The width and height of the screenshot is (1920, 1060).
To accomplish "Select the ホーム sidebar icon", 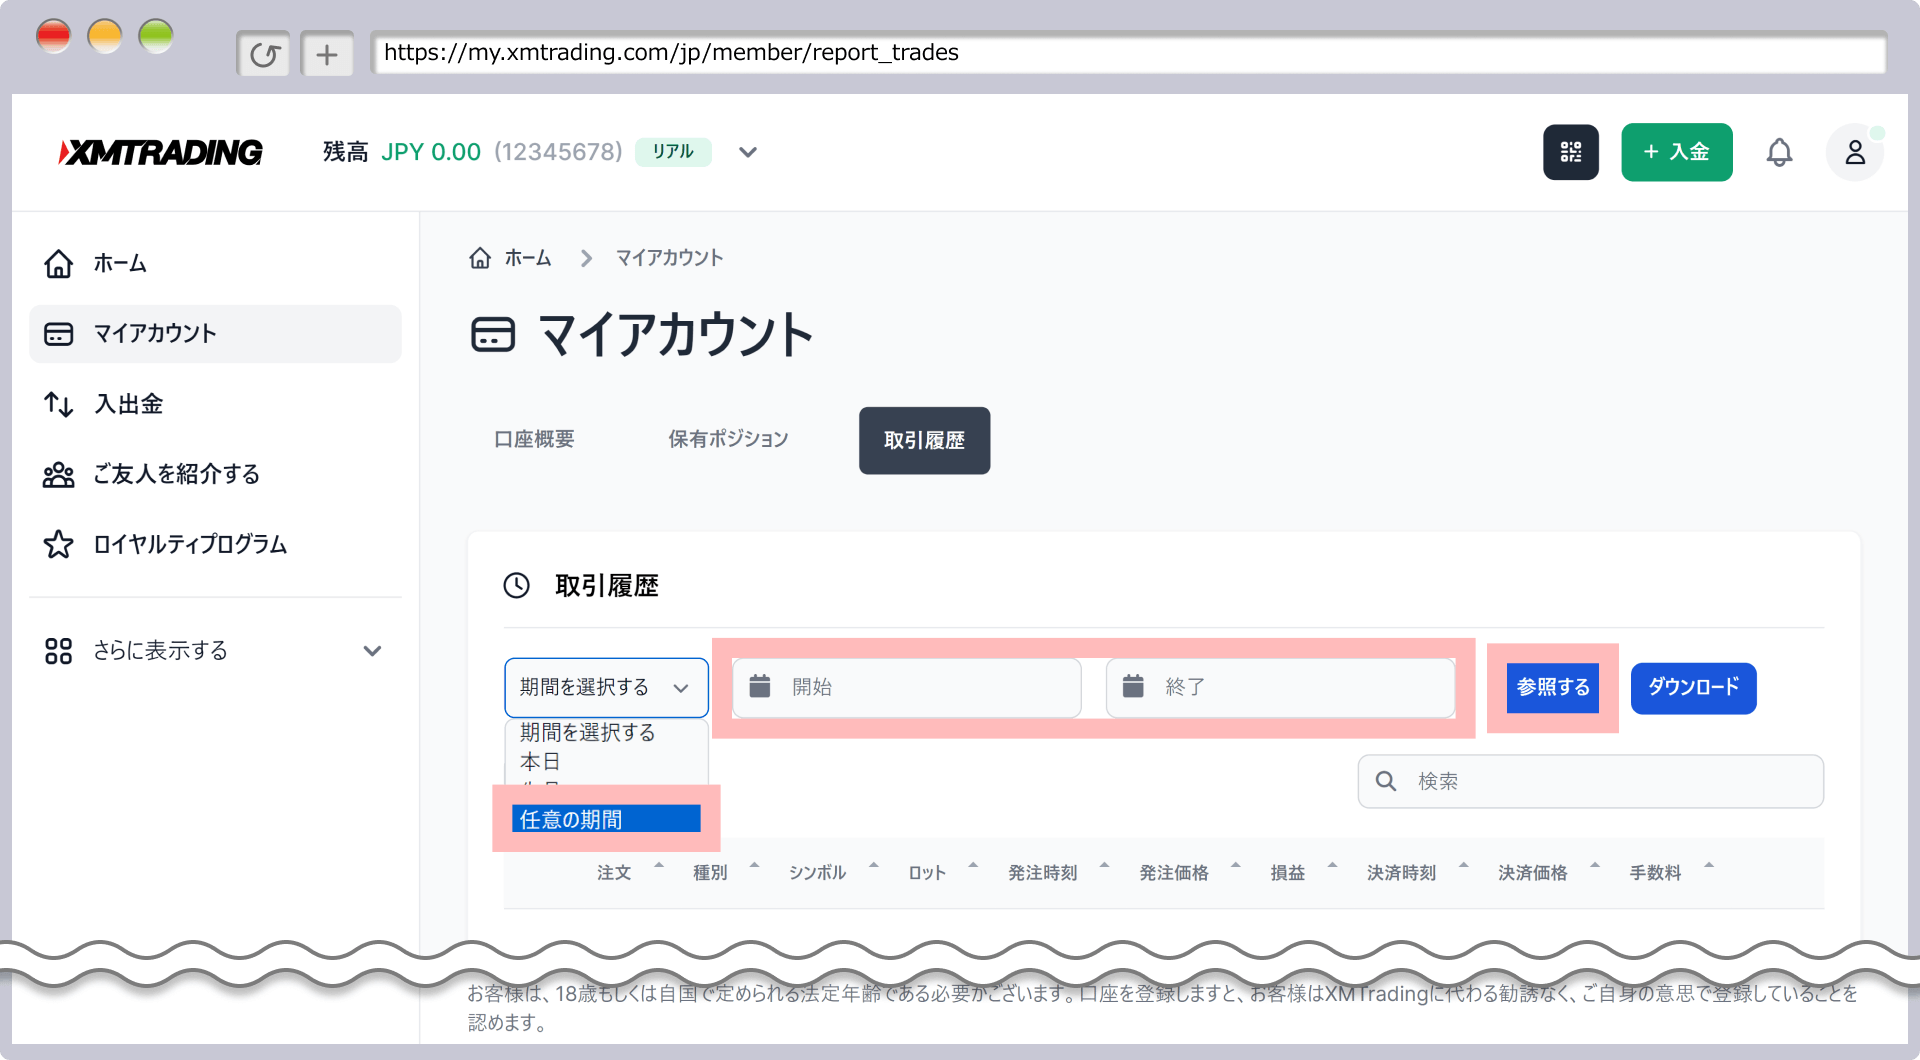I will [x=58, y=264].
